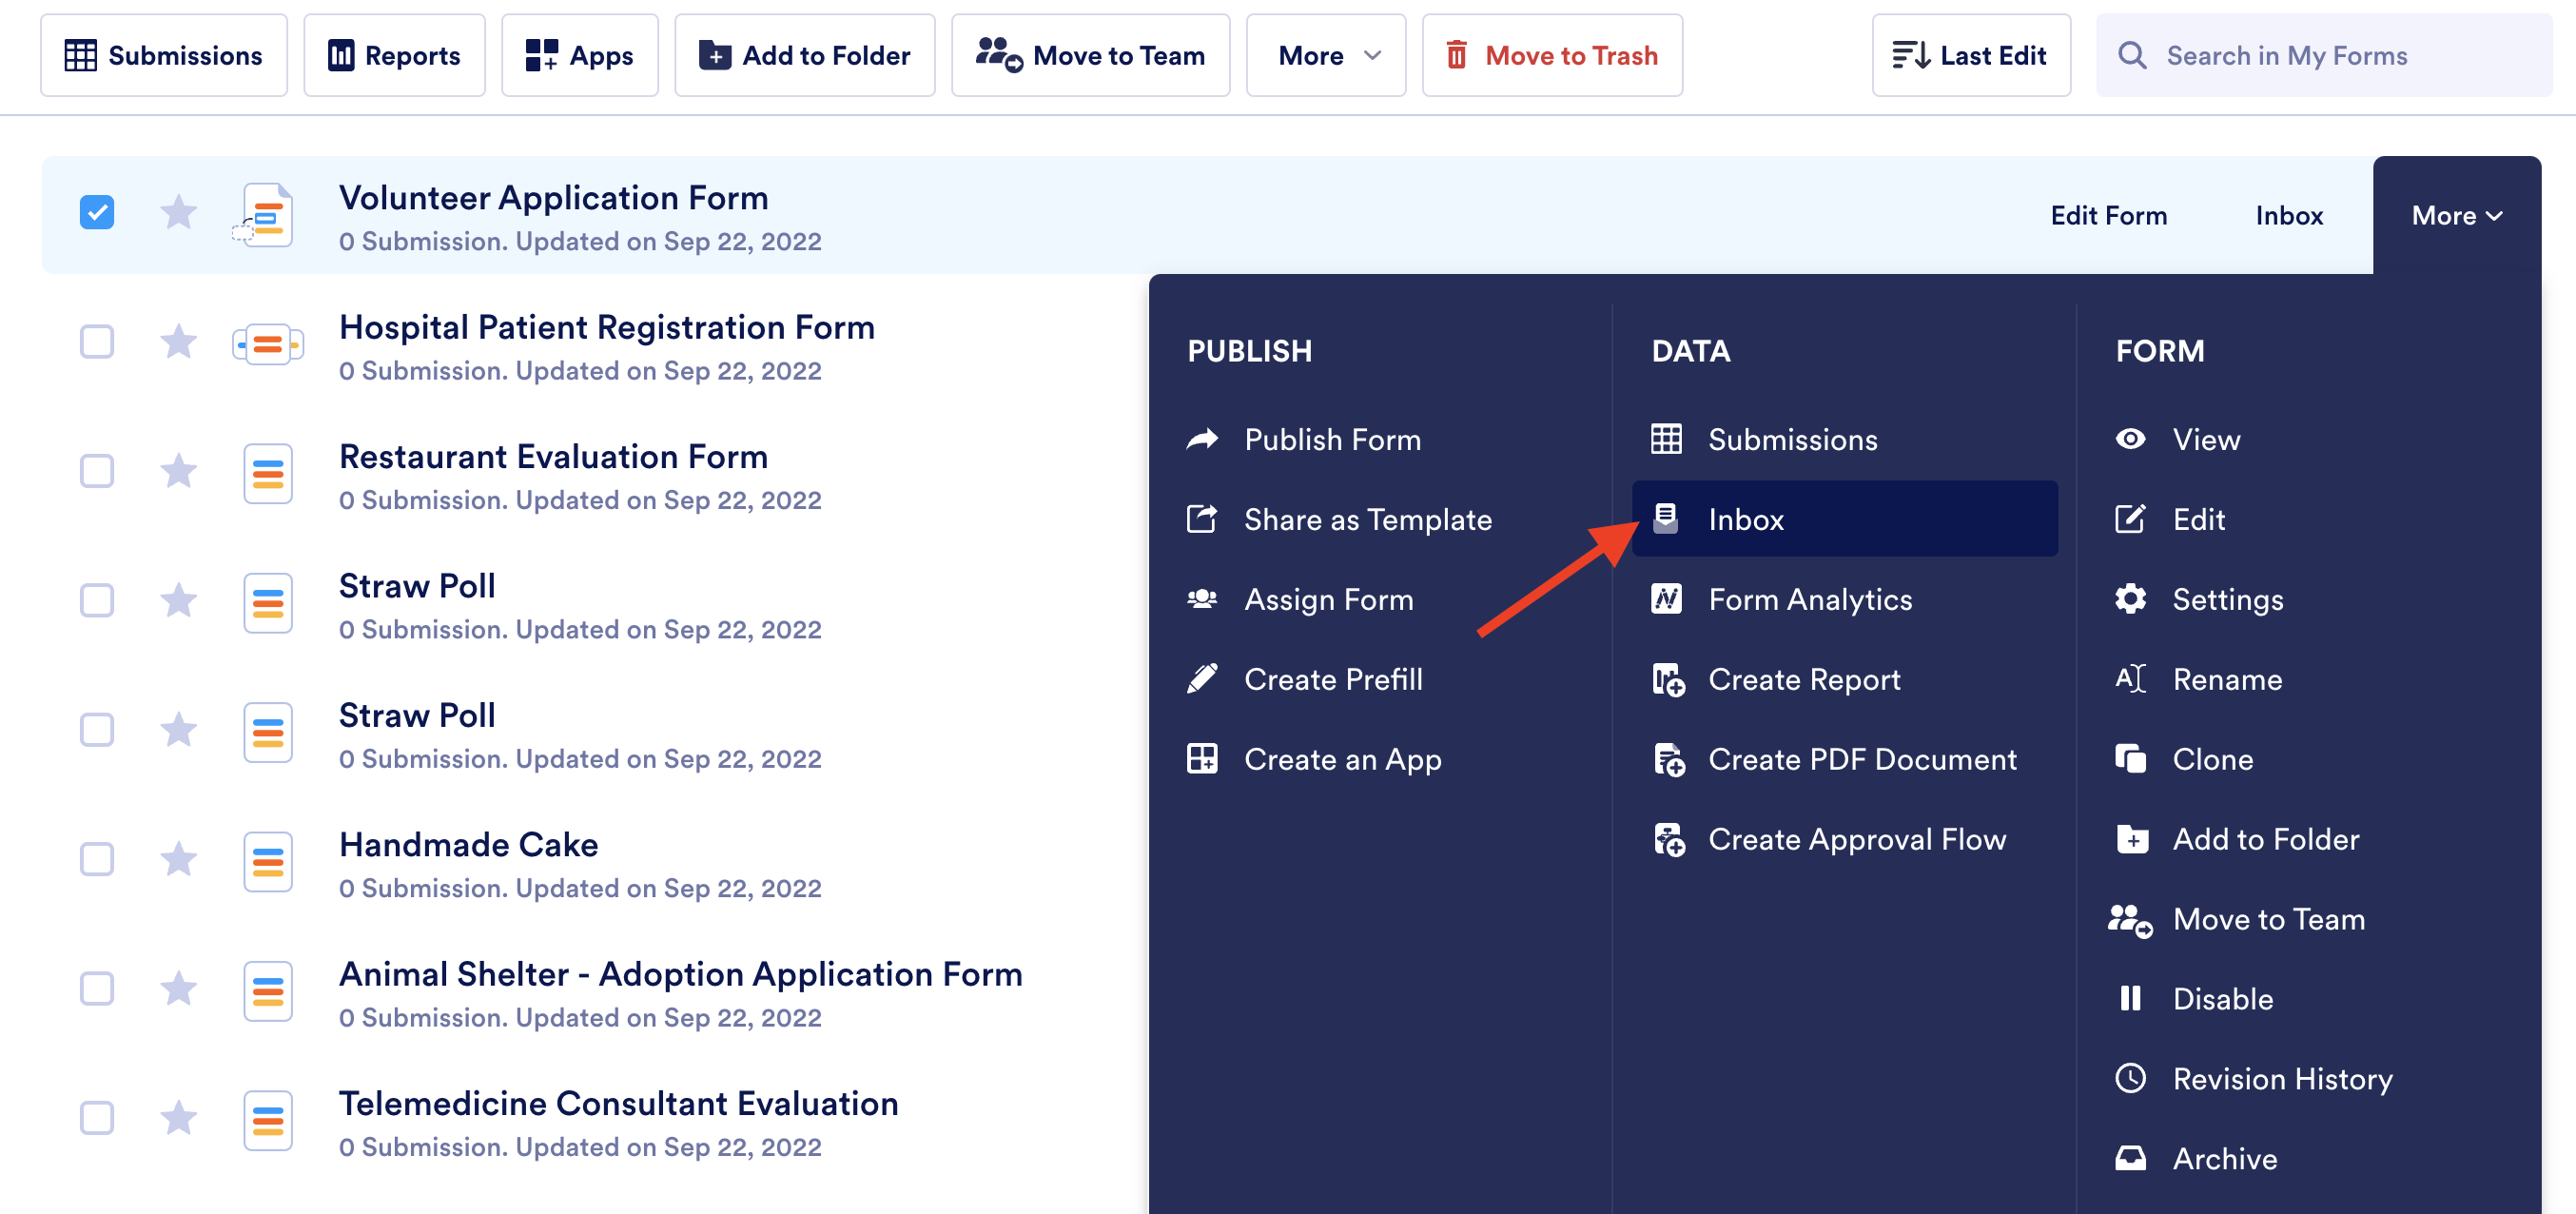Click the Archive tray icon
Image resolution: width=2576 pixels, height=1214 pixels.
click(2130, 1158)
